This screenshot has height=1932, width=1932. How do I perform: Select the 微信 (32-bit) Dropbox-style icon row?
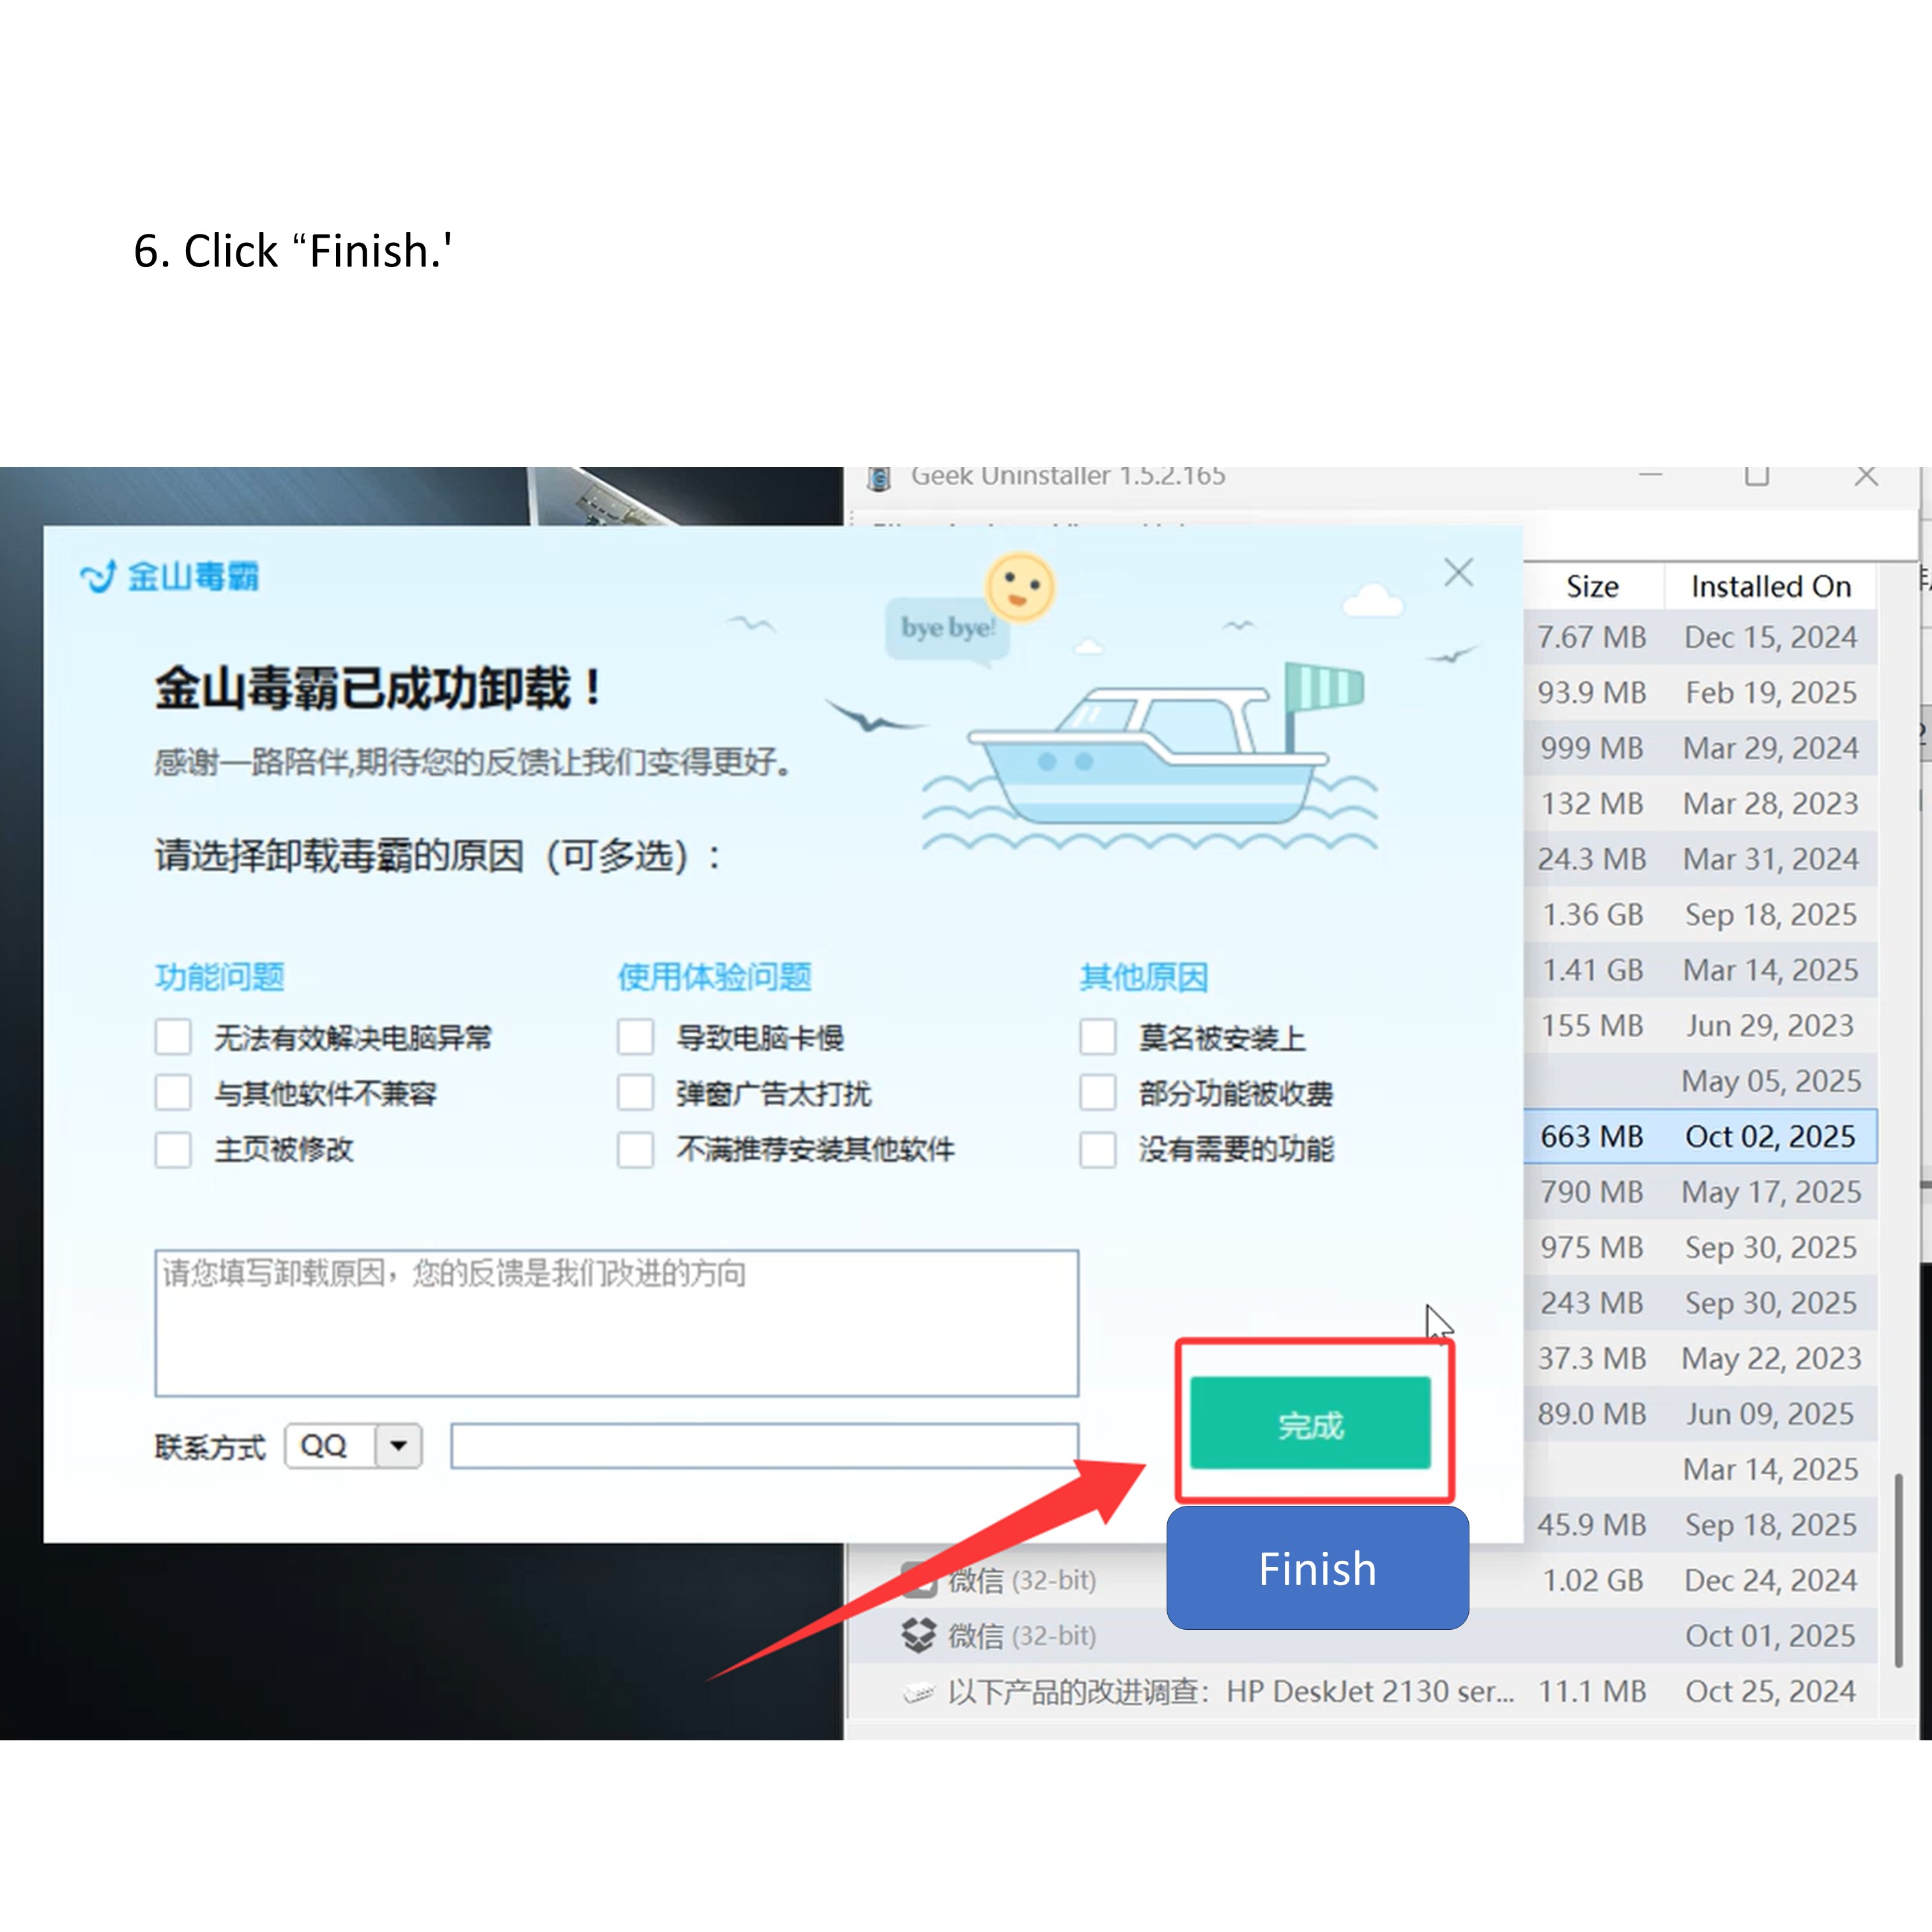pos(918,1635)
